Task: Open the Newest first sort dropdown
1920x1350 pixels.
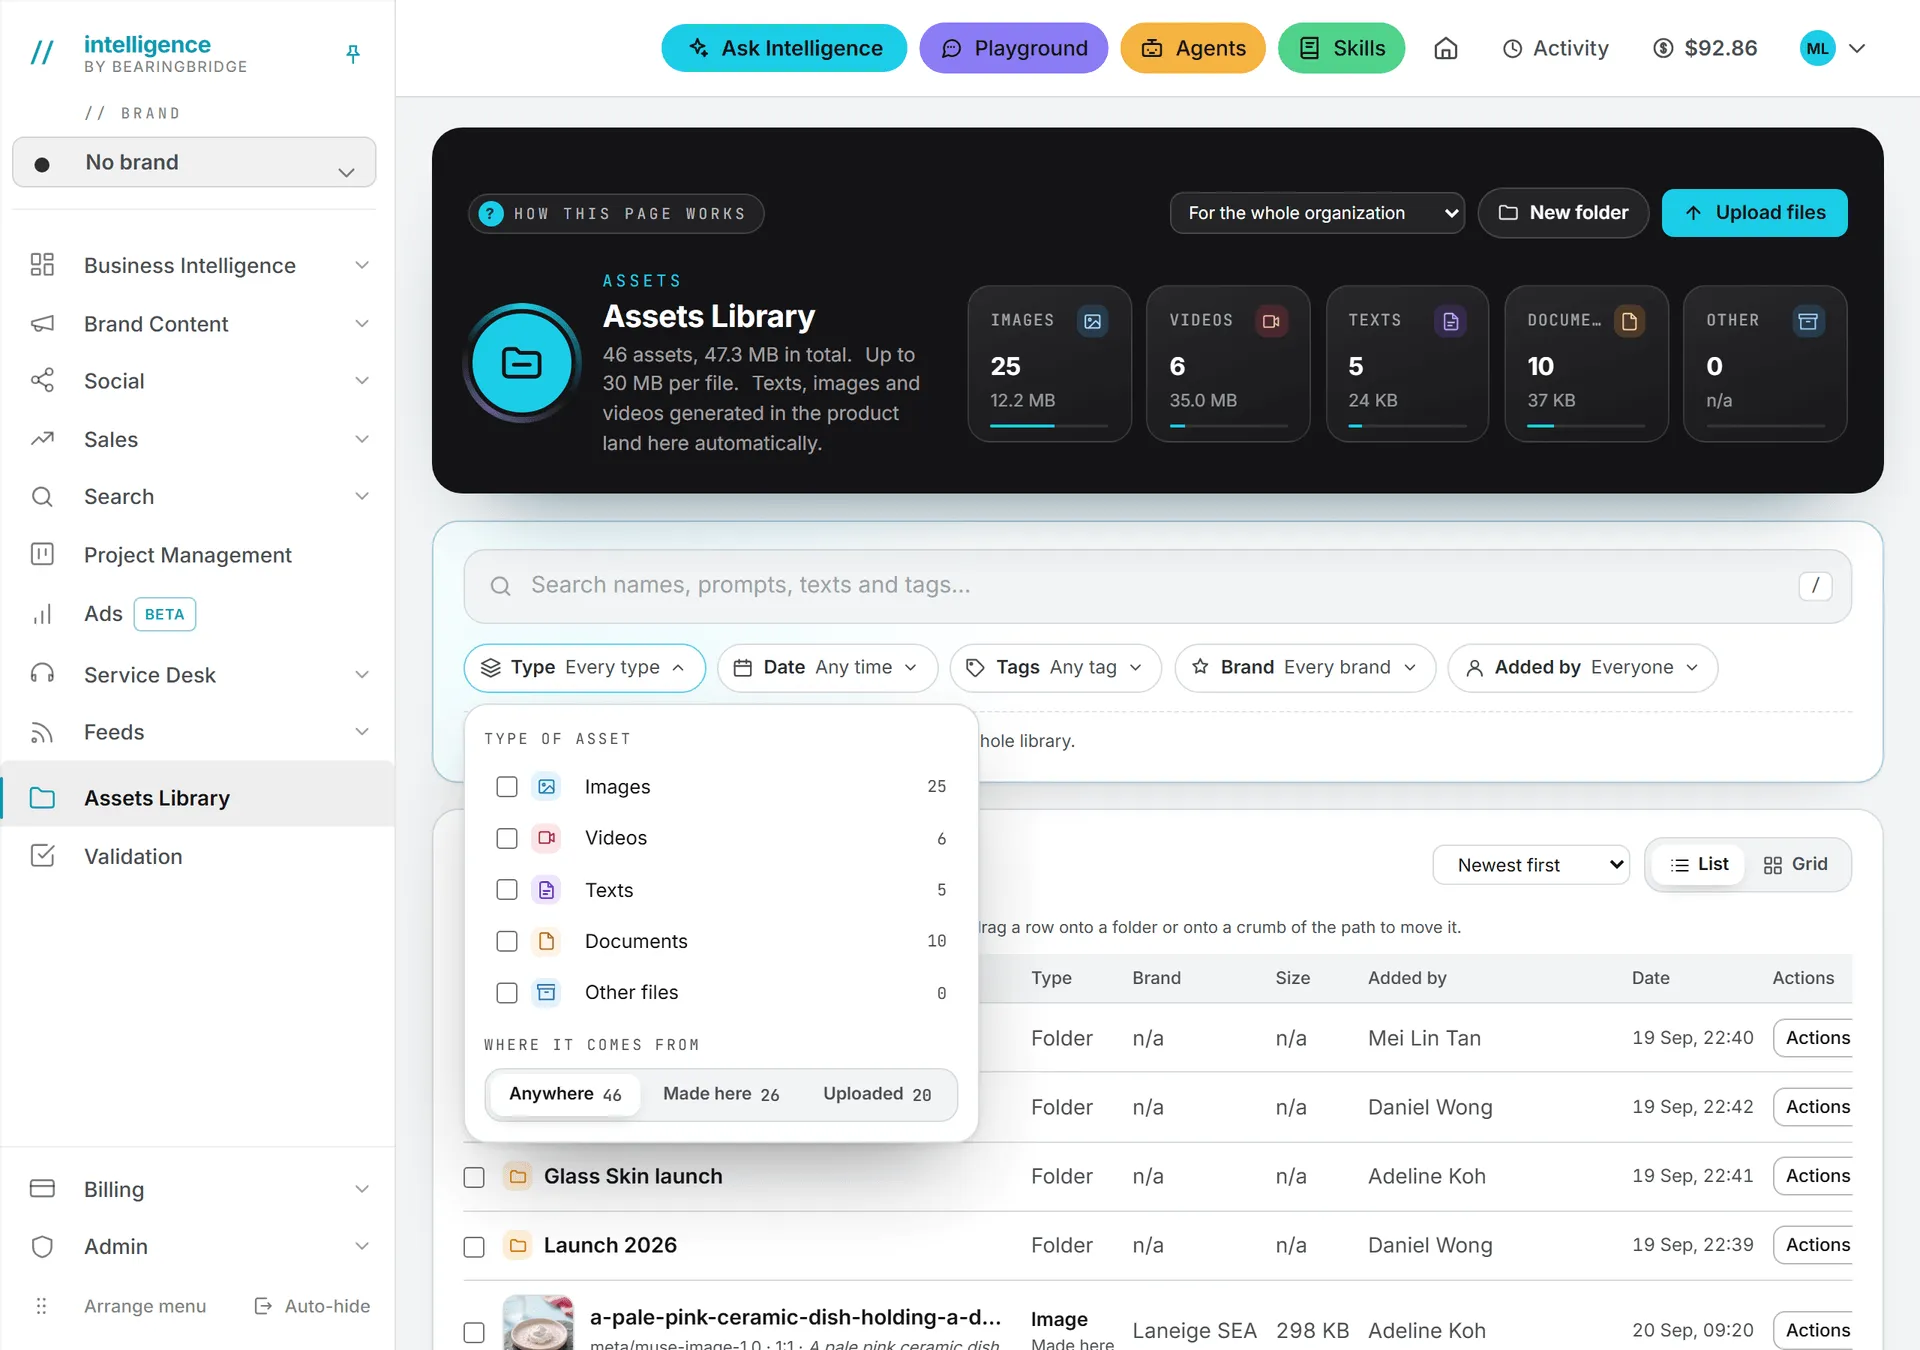Action: (1531, 865)
